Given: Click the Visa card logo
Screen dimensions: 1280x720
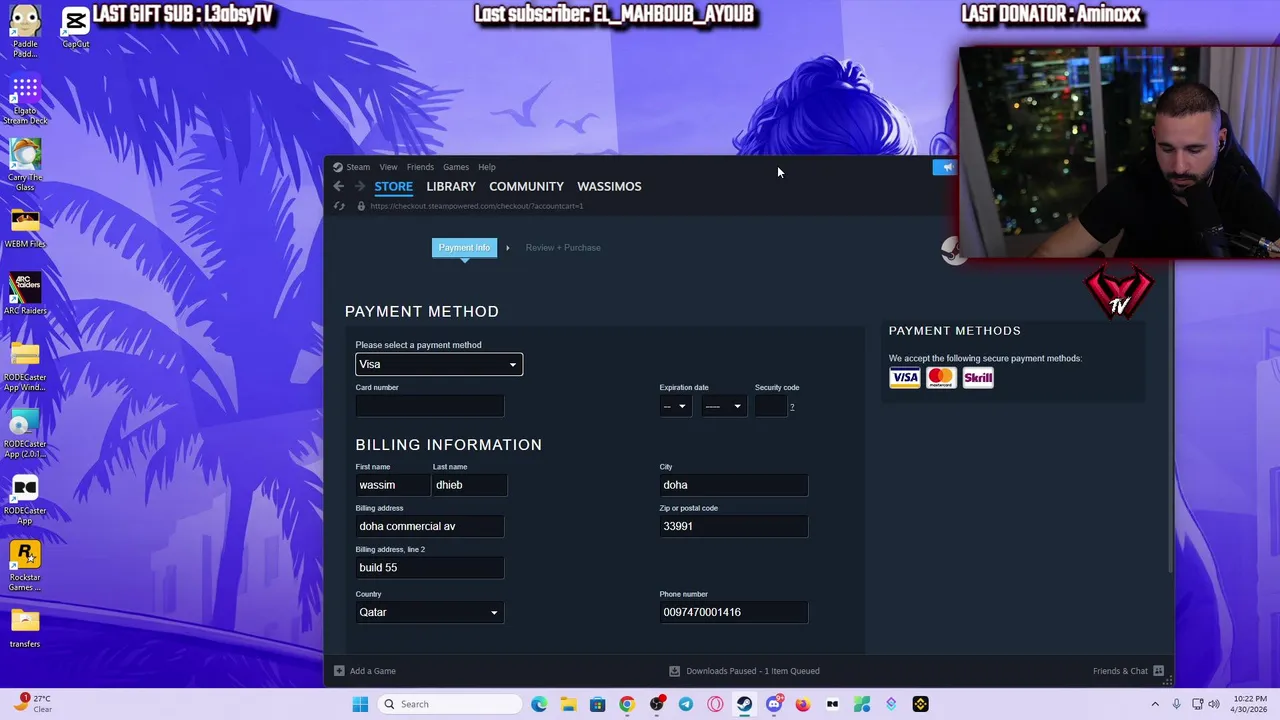Looking at the screenshot, I should click(x=905, y=378).
